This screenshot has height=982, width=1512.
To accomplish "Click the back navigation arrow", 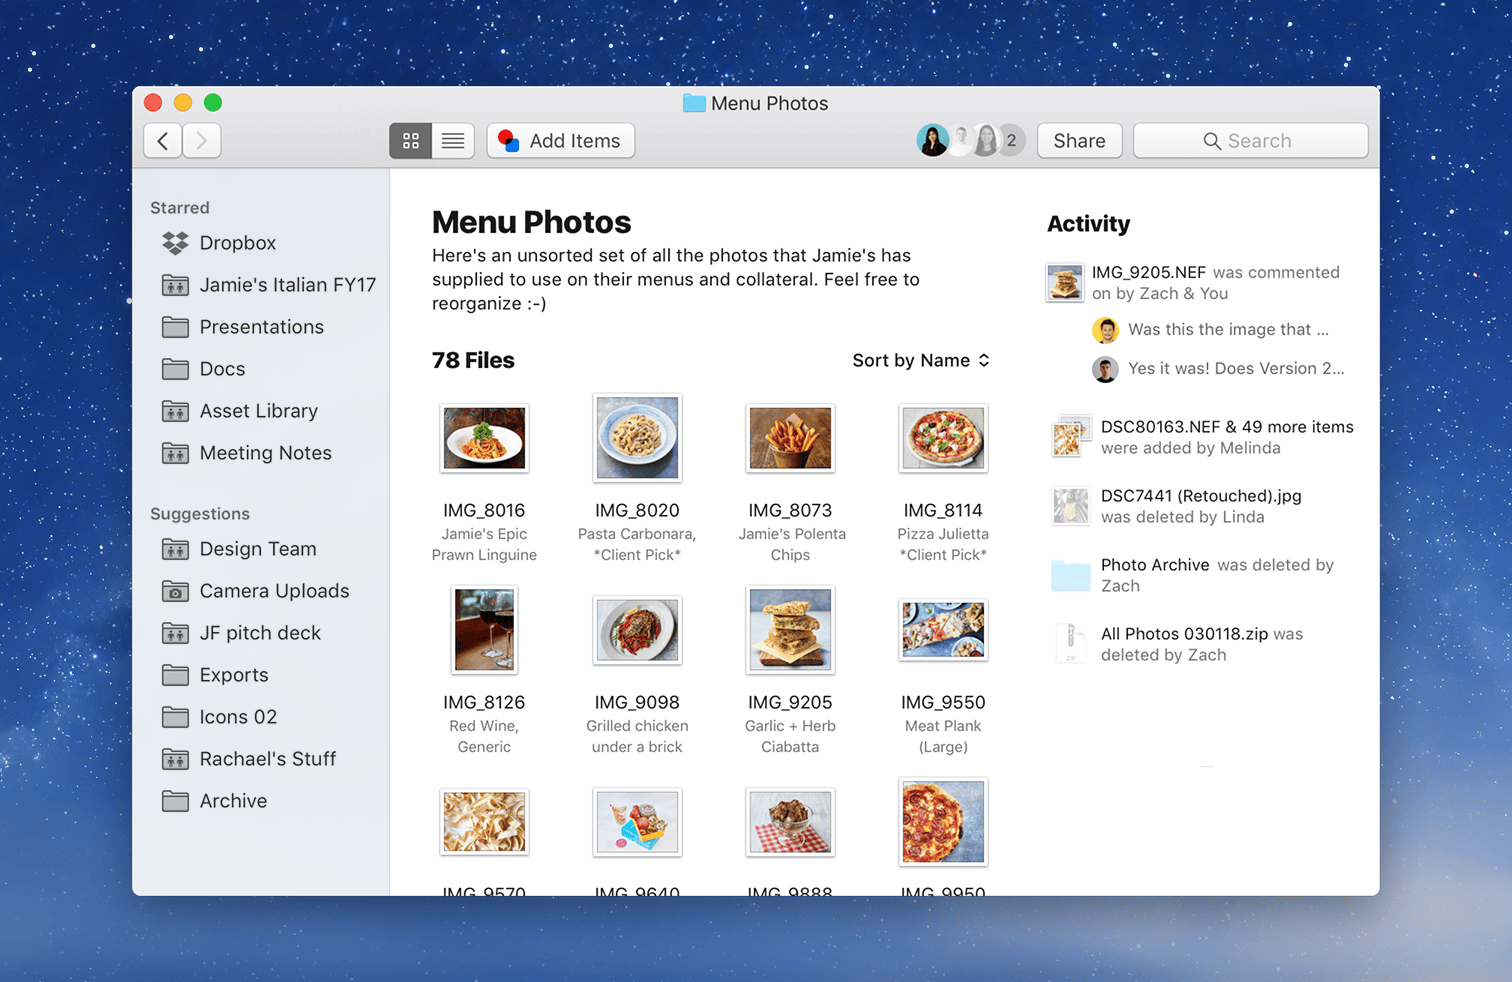I will (163, 141).
